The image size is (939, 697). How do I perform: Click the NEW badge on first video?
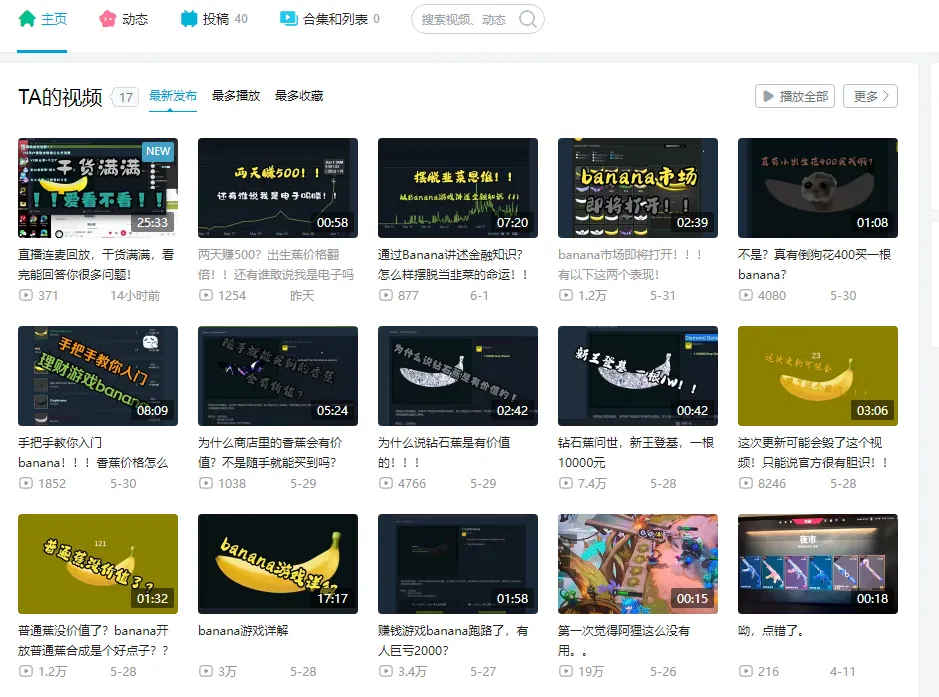coord(158,151)
